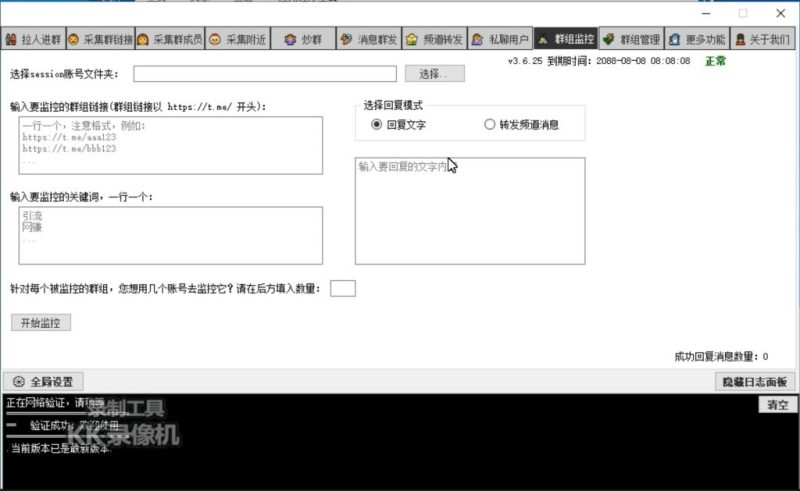Click the account quantity input box
The height and width of the screenshot is (491, 800).
pyautogui.click(x=343, y=288)
